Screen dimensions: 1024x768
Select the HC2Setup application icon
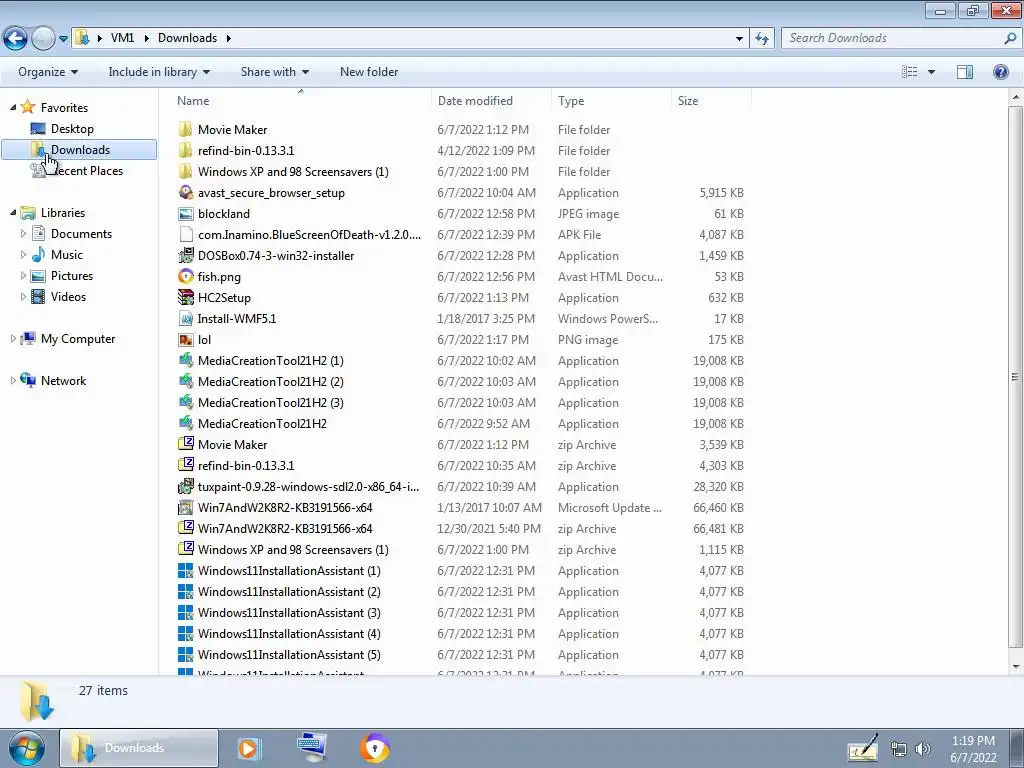pyautogui.click(x=185, y=297)
